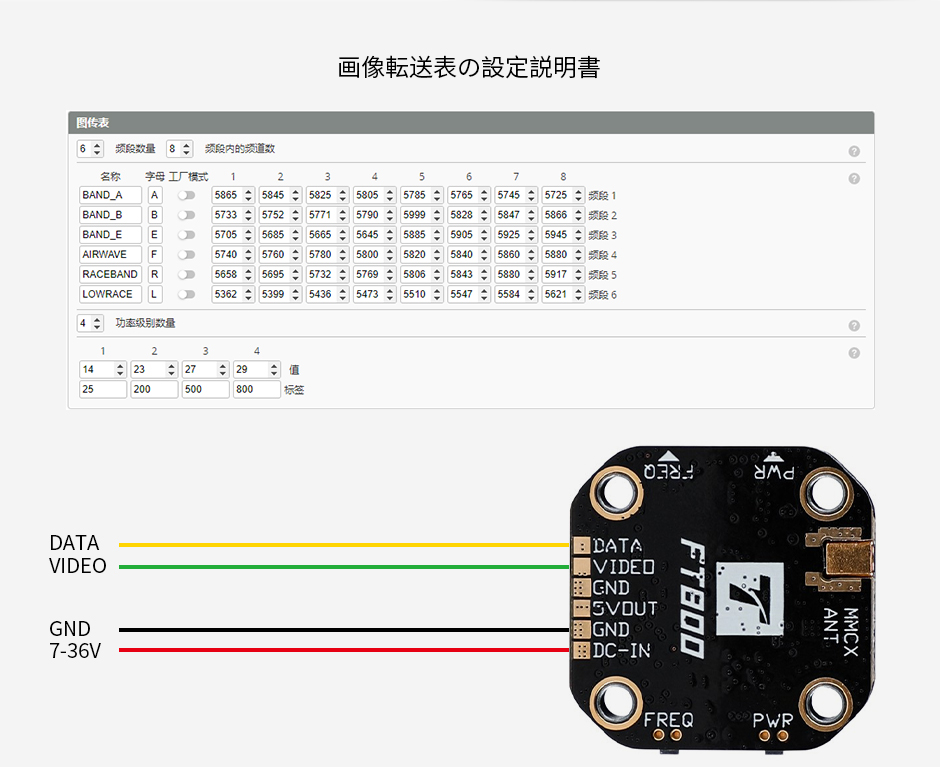This screenshot has width=940, height=767.
Task: Click the LOWRACE name field
Action: point(110,294)
